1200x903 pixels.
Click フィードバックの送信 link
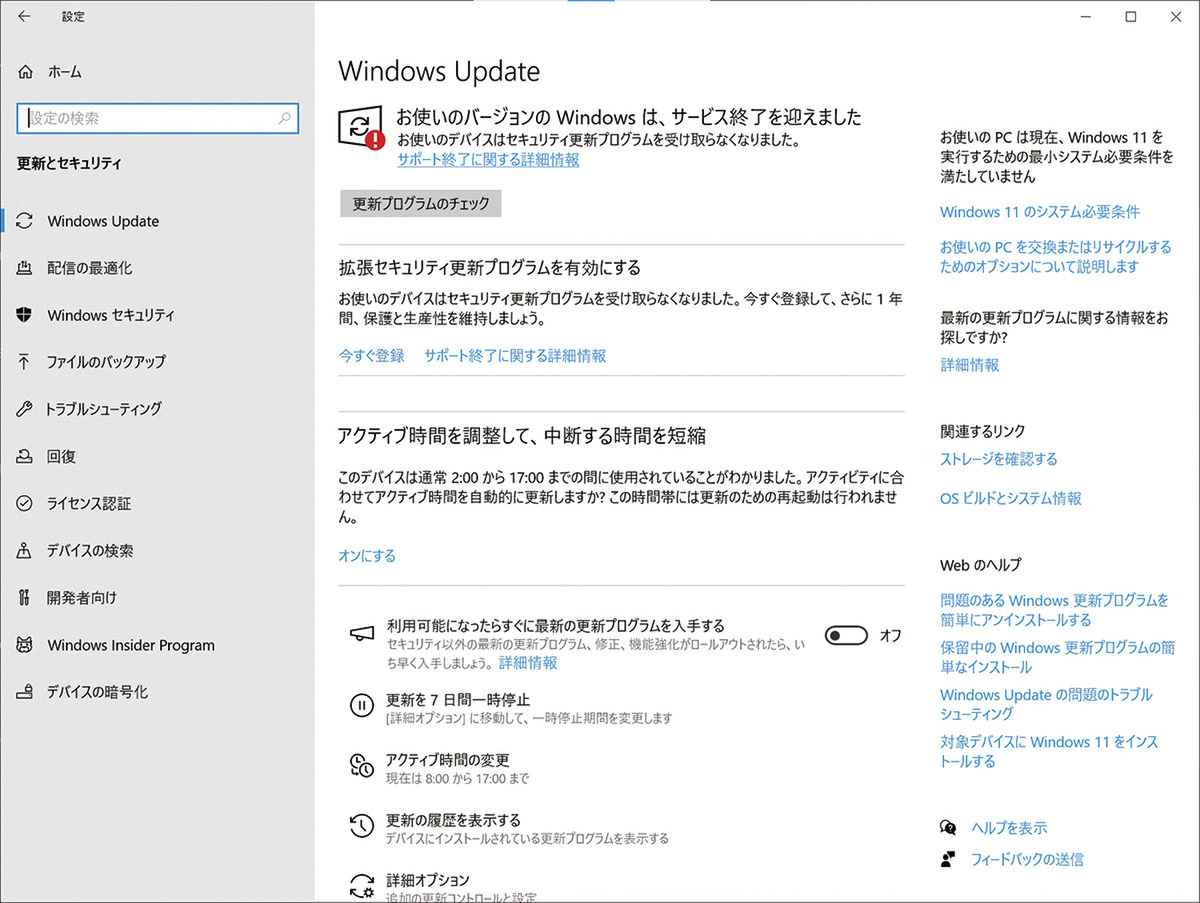[x=1027, y=859]
